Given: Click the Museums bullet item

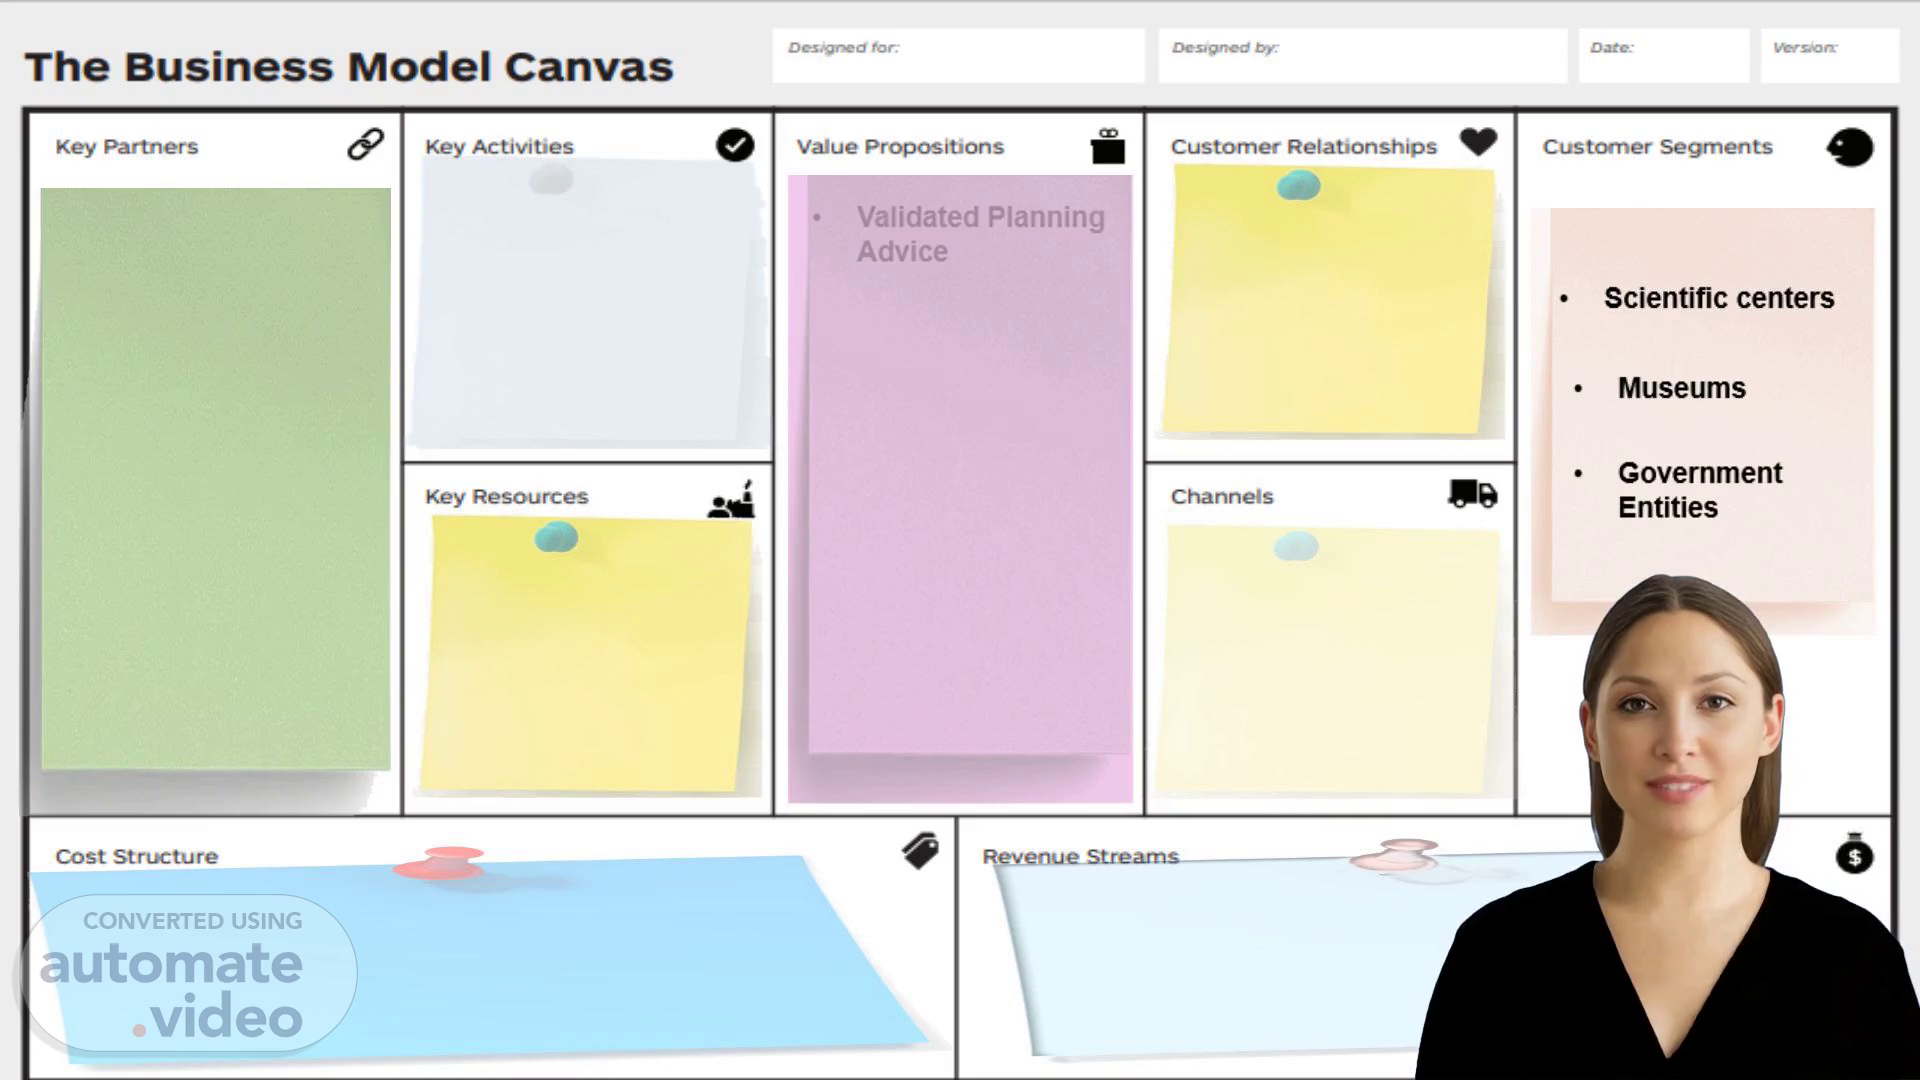Looking at the screenshot, I should point(1681,388).
